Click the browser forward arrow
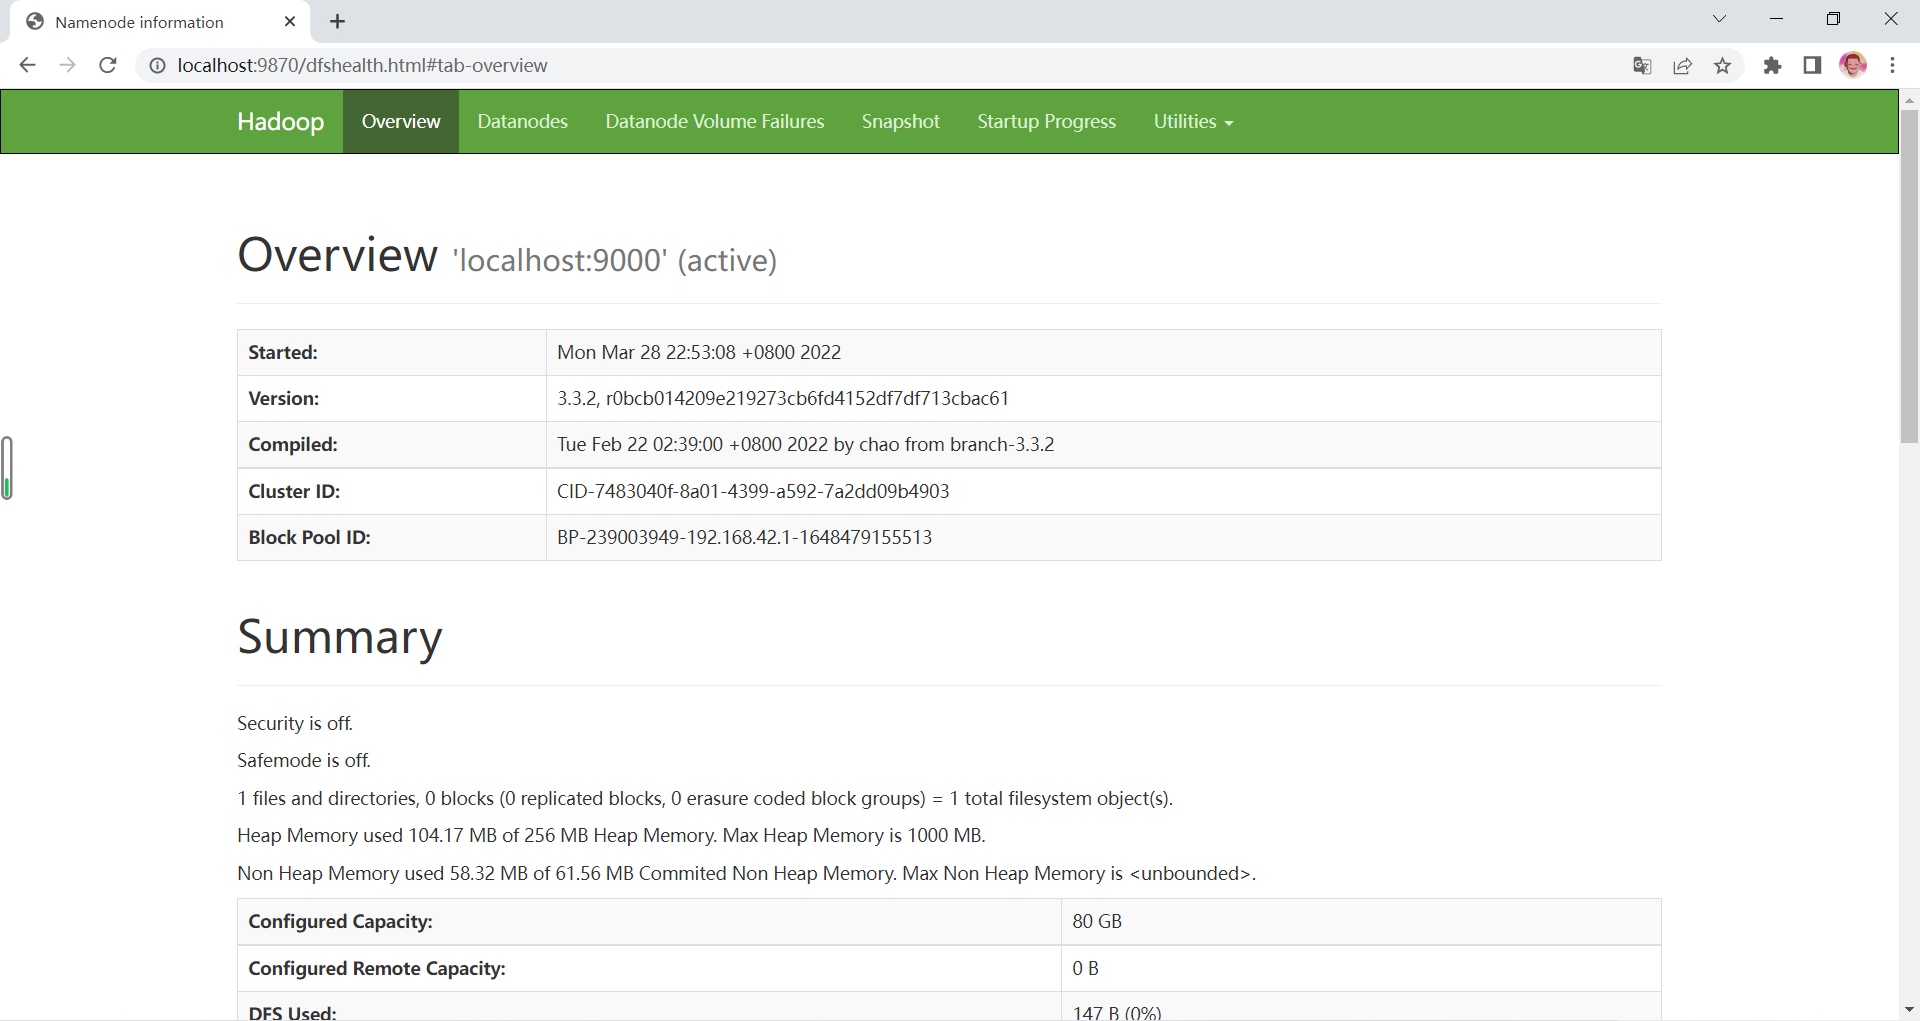Image resolution: width=1920 pixels, height=1021 pixels. tap(67, 65)
